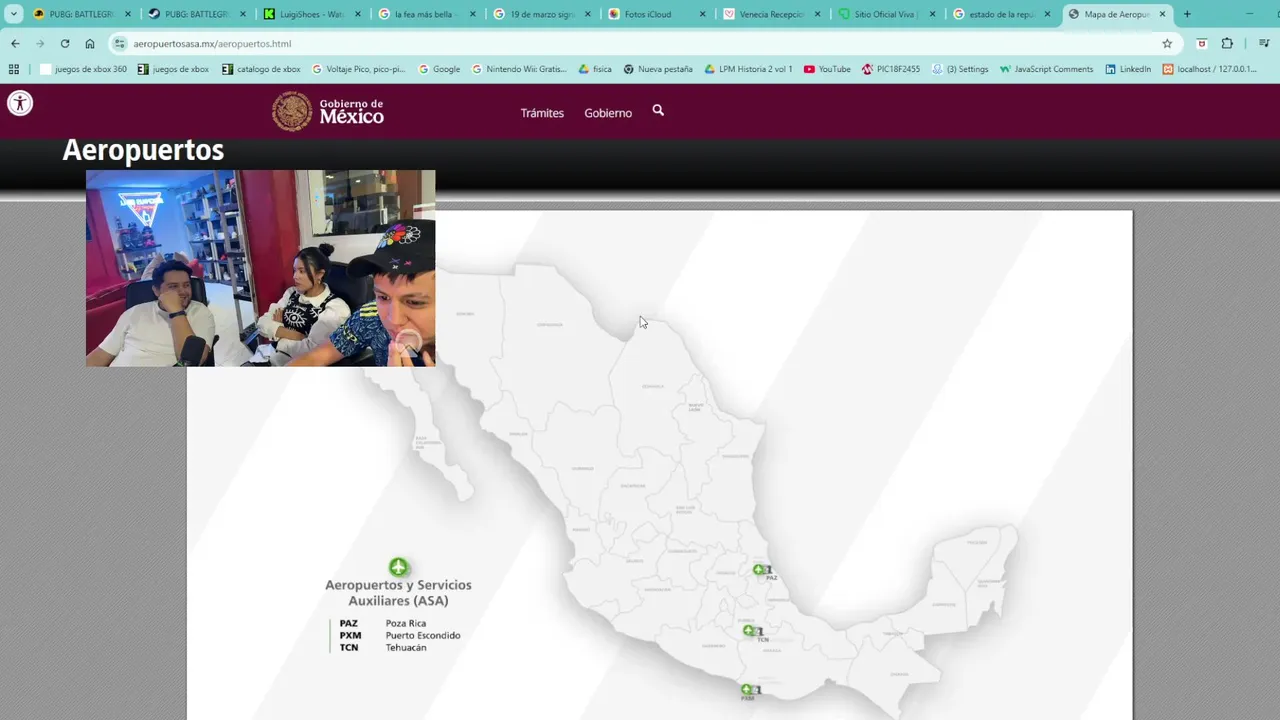This screenshot has width=1280, height=720.
Task: Expand the tab search dropdown arrow
Action: (x=14, y=14)
